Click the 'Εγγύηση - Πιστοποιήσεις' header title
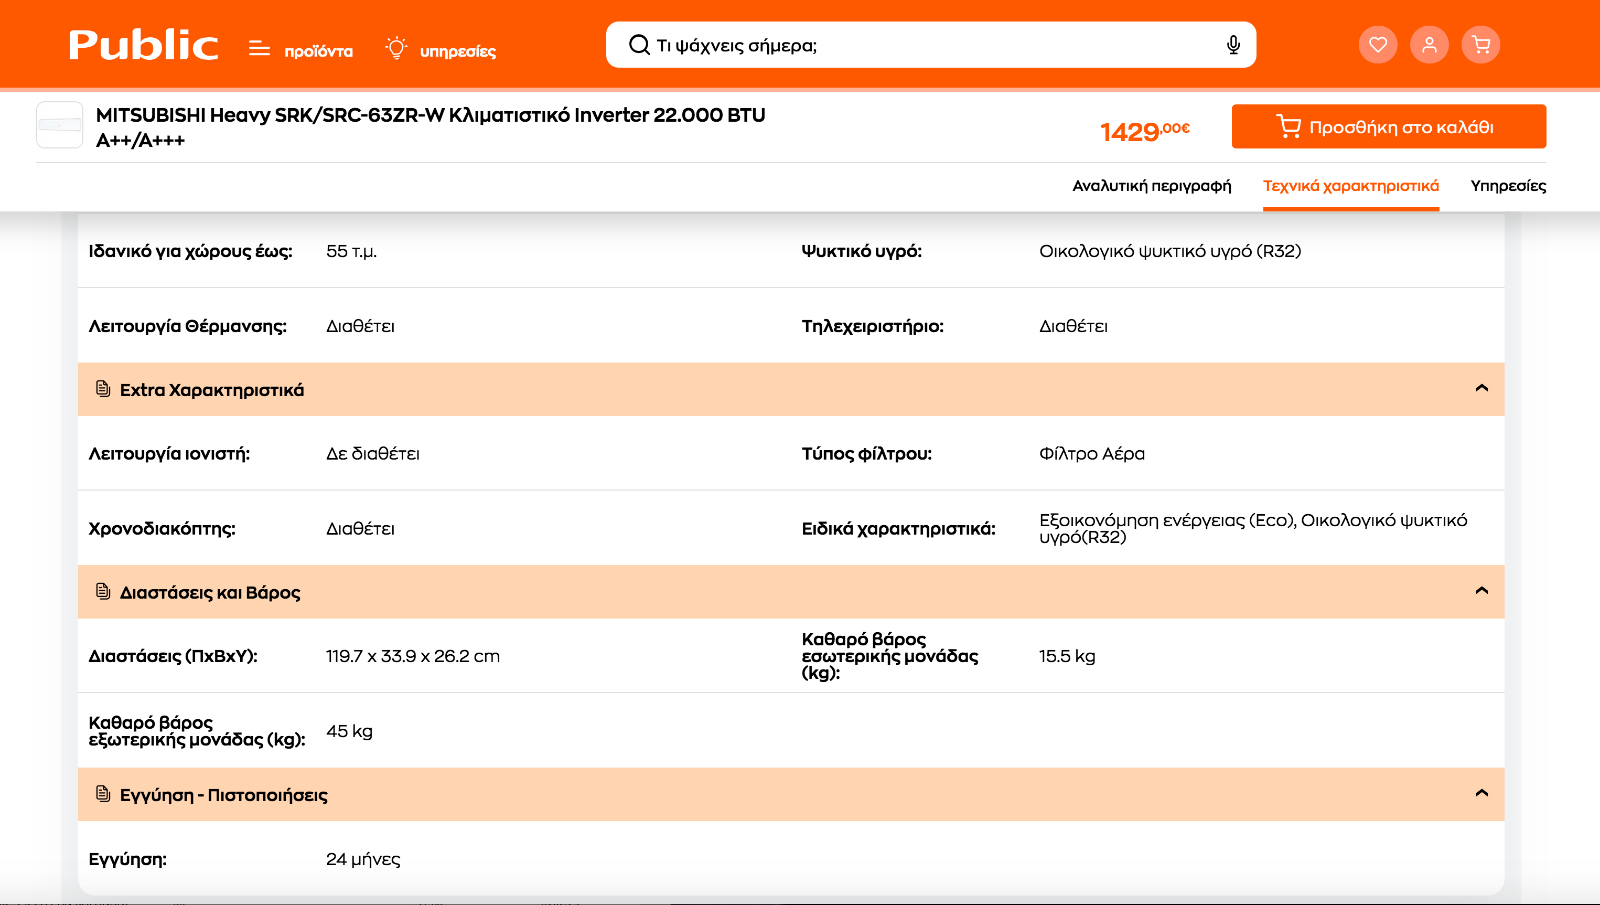This screenshot has height=905, width=1600. point(224,795)
